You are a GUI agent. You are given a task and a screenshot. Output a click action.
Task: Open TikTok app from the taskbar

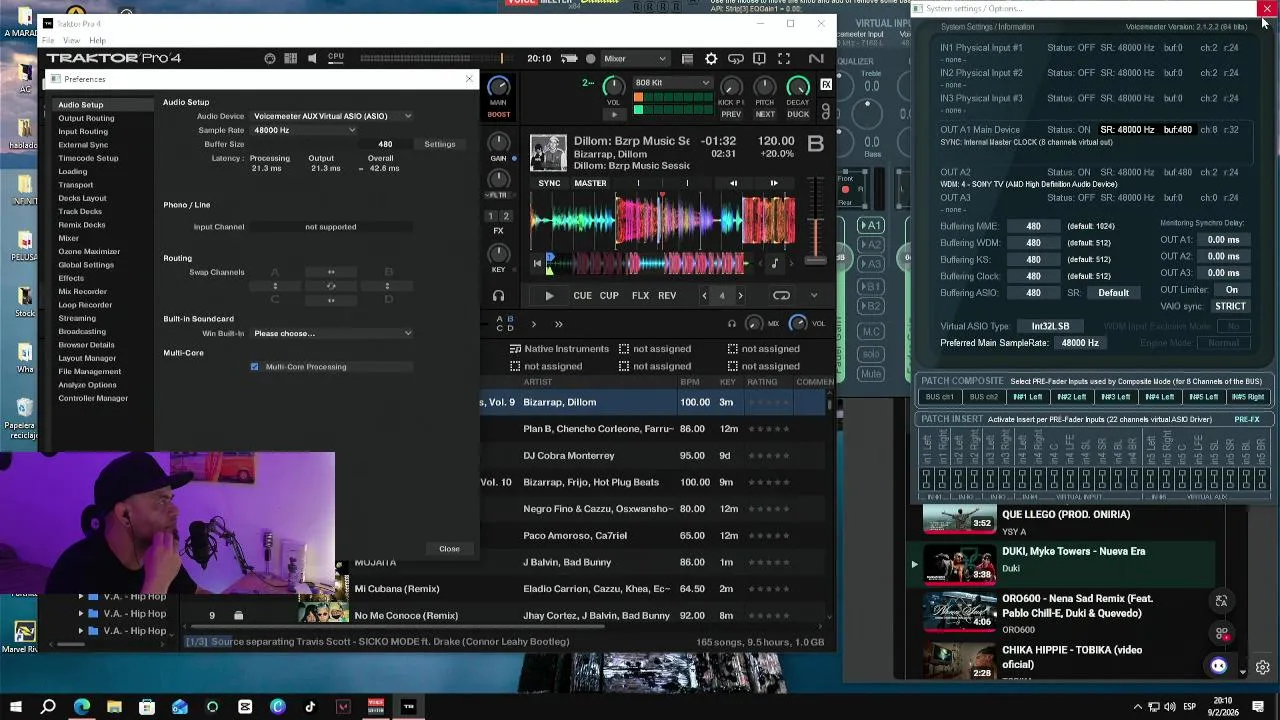pos(310,707)
